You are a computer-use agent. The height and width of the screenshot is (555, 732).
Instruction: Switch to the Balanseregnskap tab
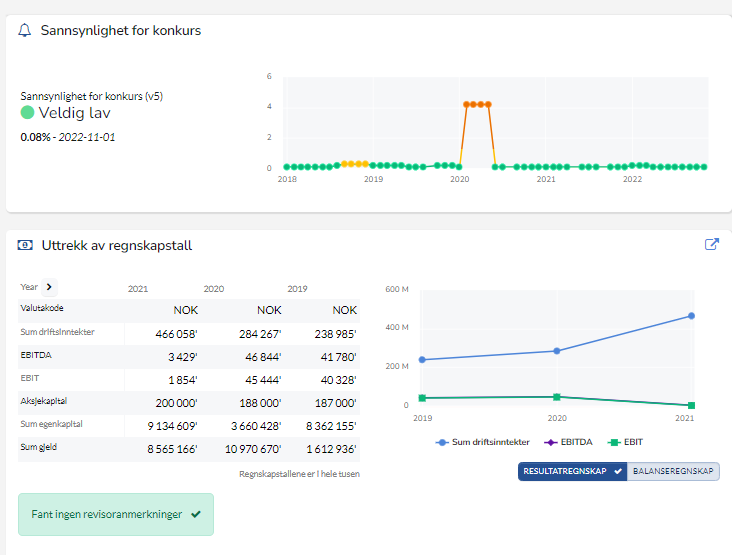coord(673,471)
